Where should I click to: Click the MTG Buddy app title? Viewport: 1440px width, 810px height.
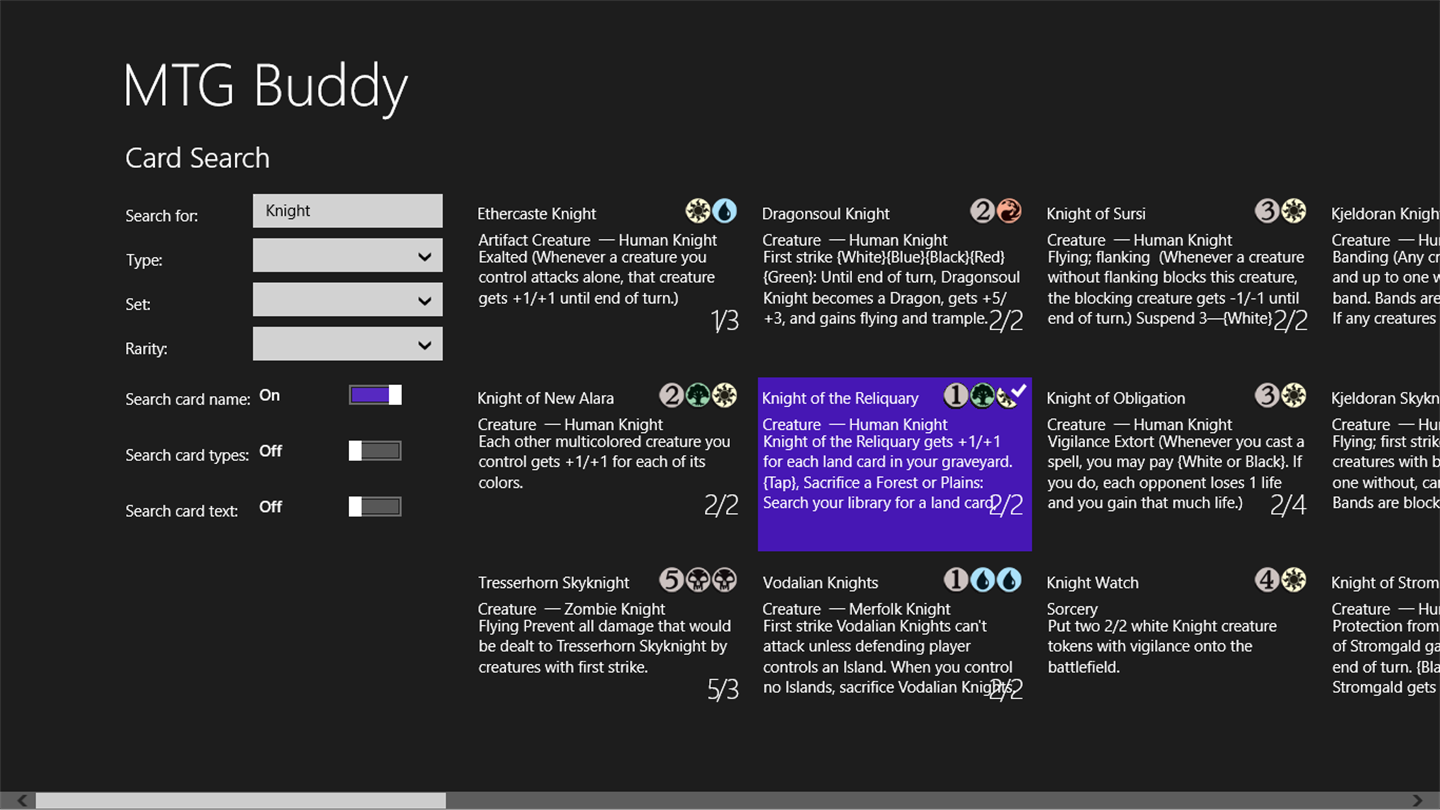coord(266,86)
